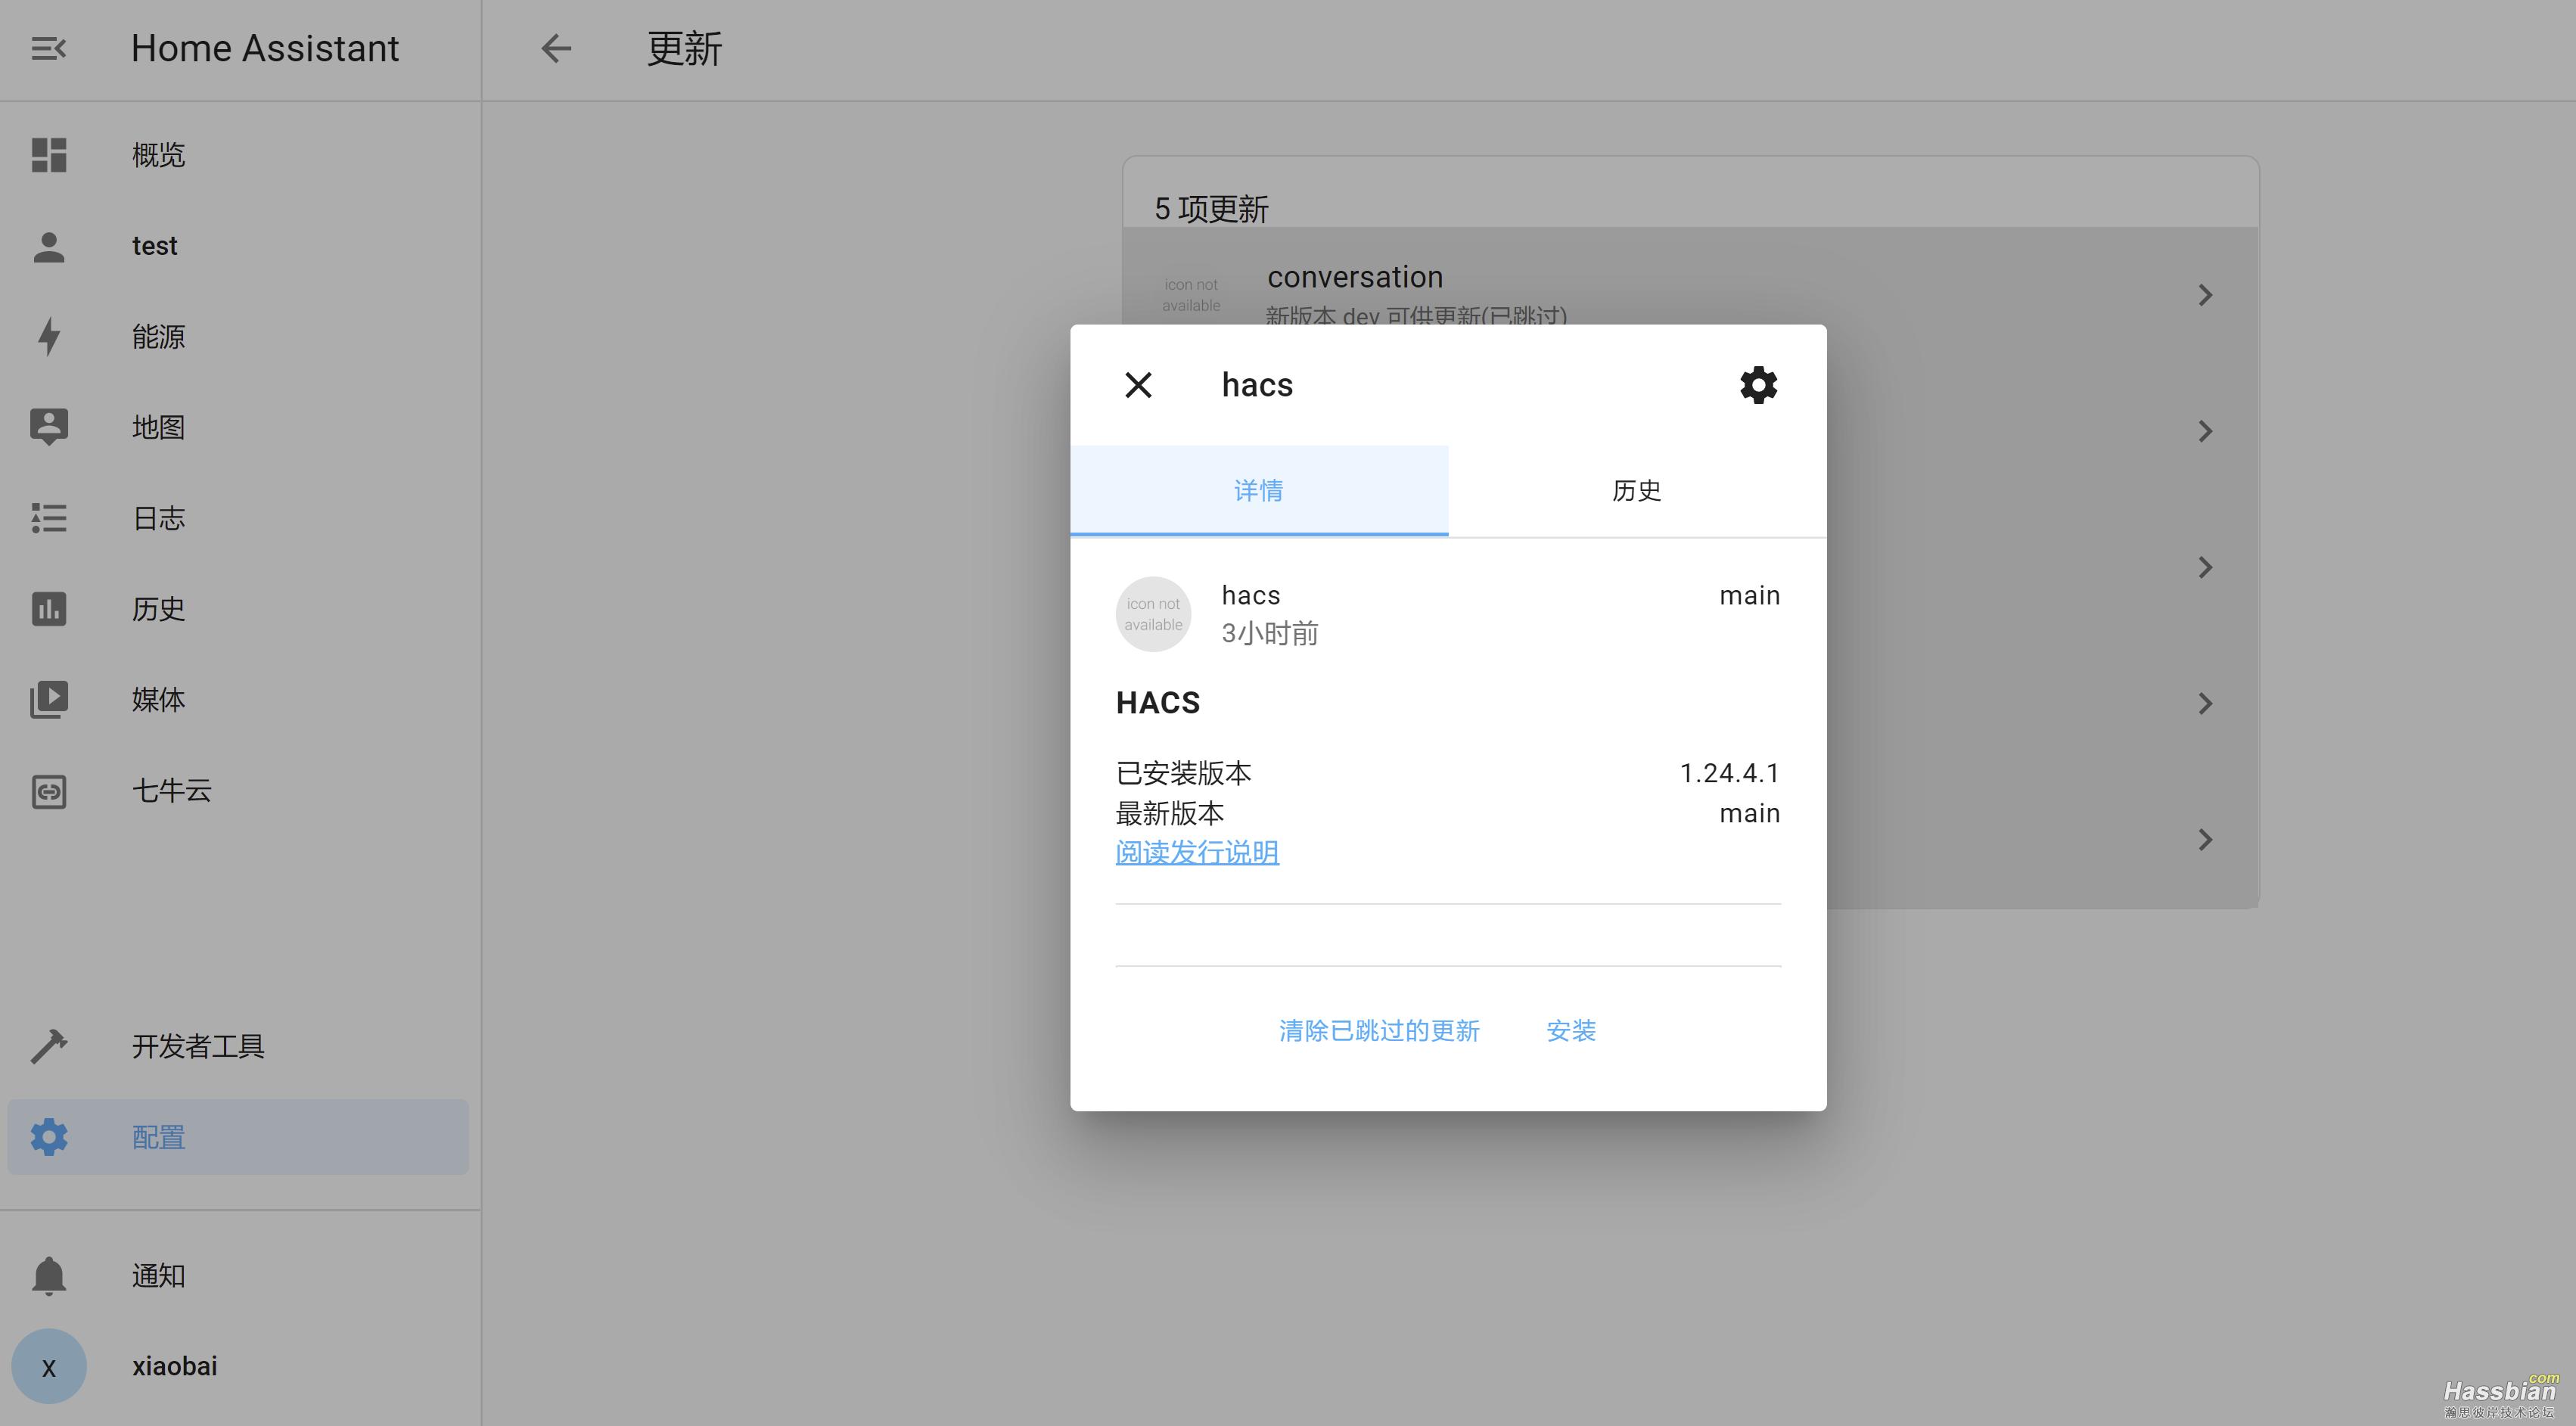Click 清除已跳过的更新 button
This screenshot has width=2576, height=1426.
tap(1379, 1030)
